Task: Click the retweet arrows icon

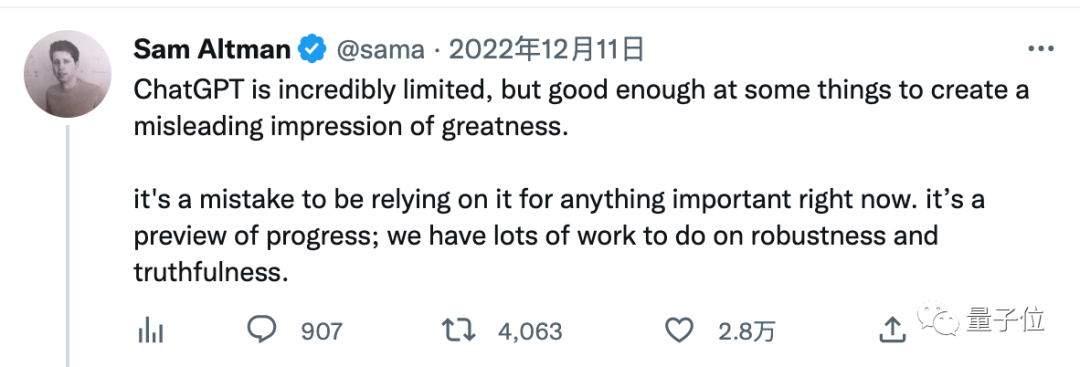Action: [459, 331]
